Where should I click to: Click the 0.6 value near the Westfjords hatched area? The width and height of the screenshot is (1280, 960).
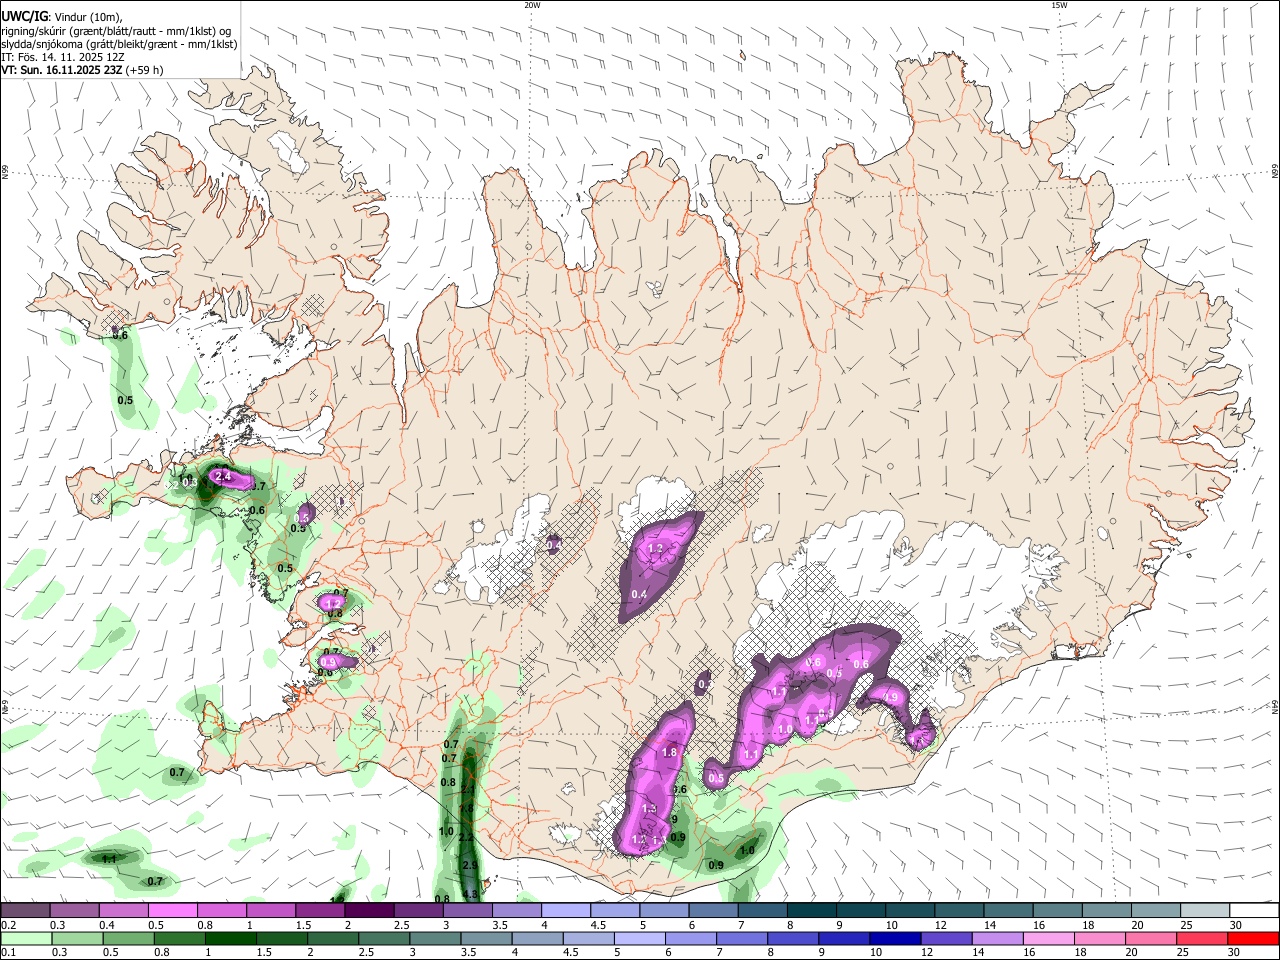point(121,335)
